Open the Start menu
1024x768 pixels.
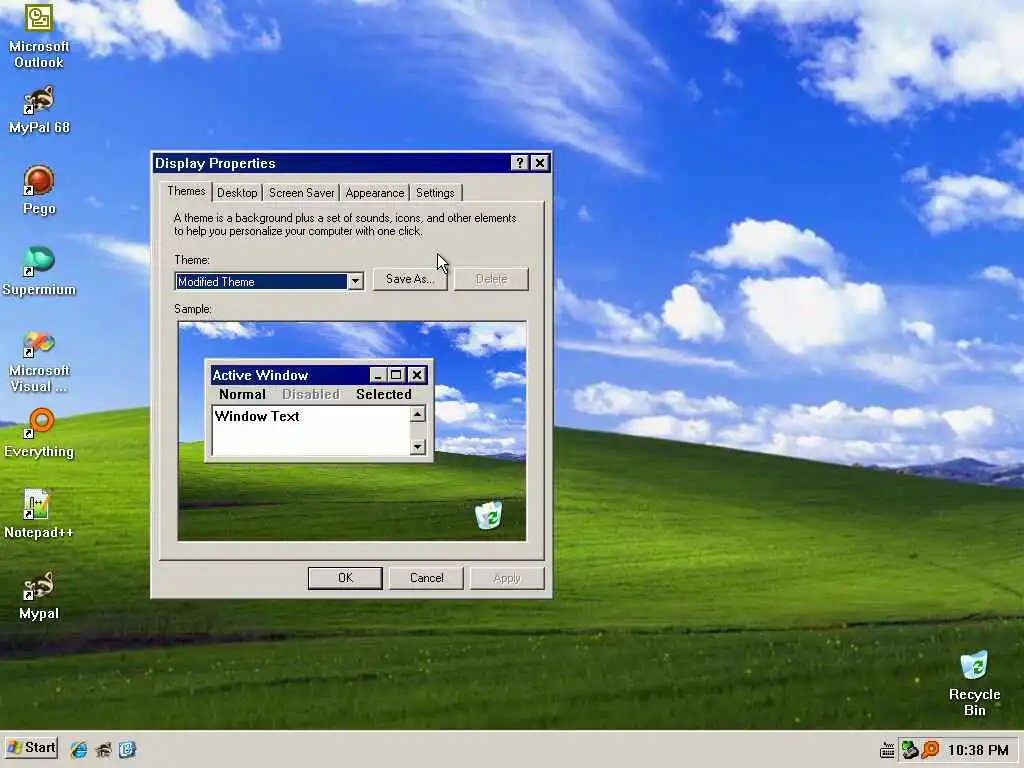(31, 748)
